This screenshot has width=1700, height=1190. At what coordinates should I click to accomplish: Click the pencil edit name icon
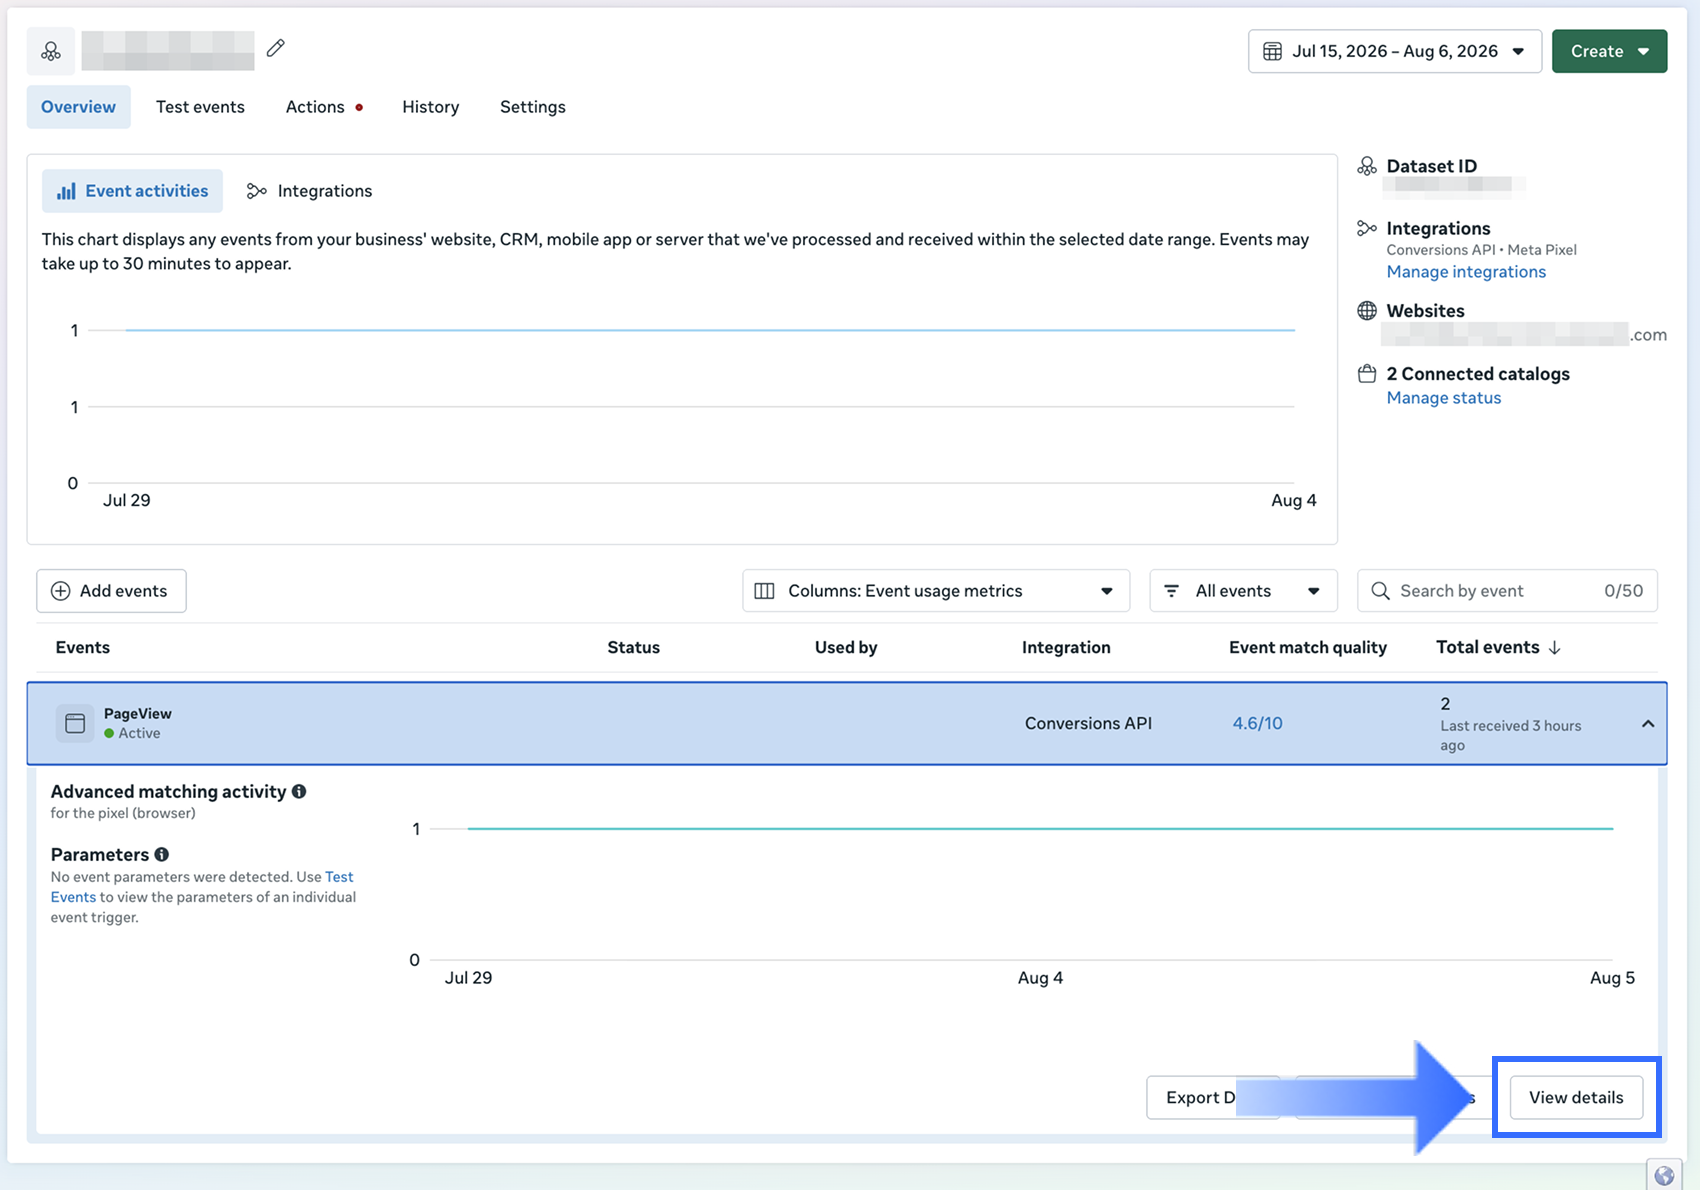coord(276,48)
